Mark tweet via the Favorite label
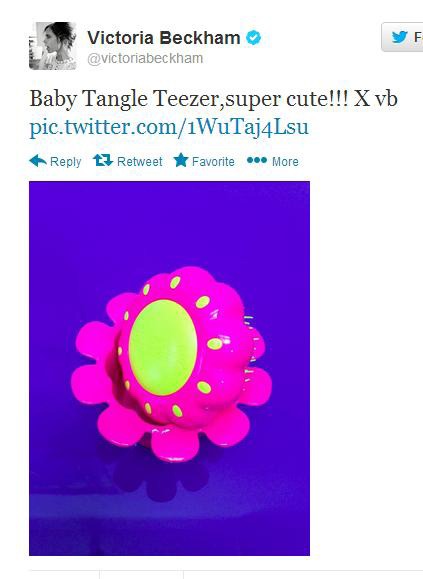The image size is (423, 579). [x=213, y=162]
